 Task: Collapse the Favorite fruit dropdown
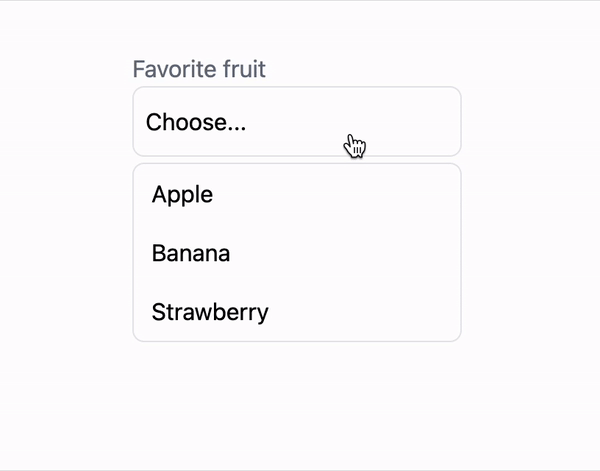click(x=297, y=122)
